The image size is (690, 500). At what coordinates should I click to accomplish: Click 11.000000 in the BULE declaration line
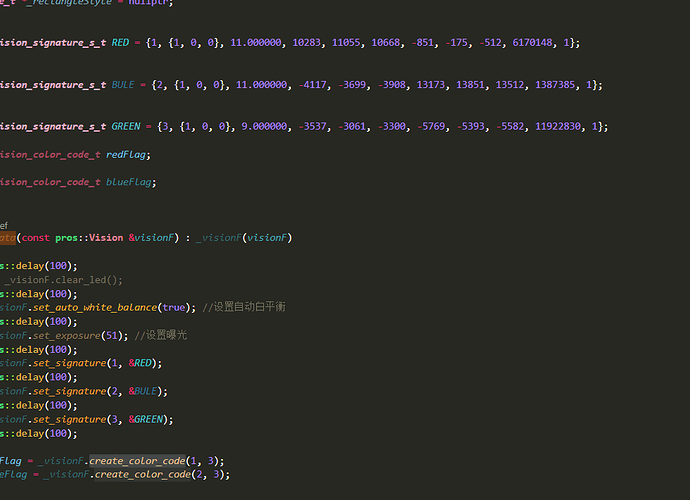tap(261, 85)
